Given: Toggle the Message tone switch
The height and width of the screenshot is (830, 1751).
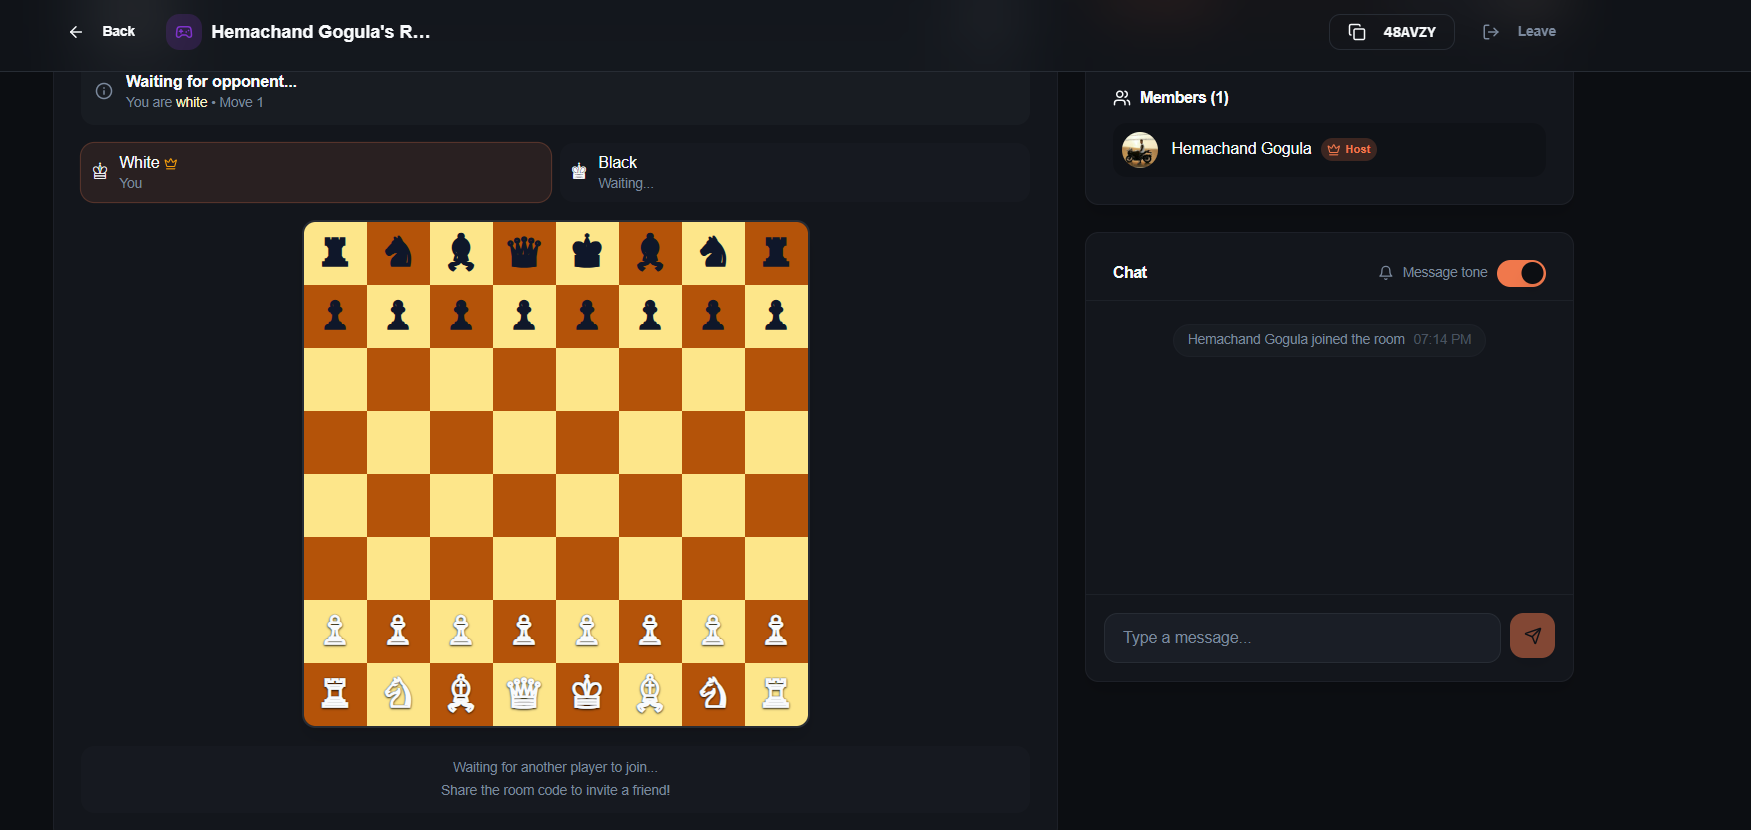Looking at the screenshot, I should pyautogui.click(x=1521, y=273).
